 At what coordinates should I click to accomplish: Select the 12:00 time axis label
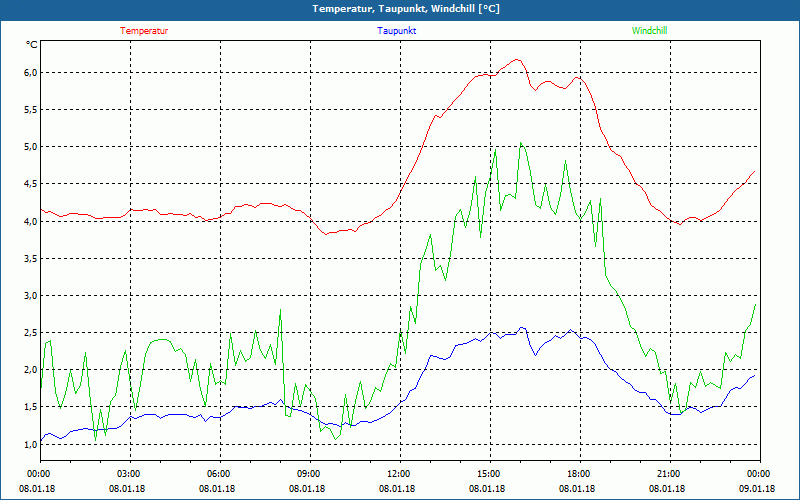(x=398, y=474)
